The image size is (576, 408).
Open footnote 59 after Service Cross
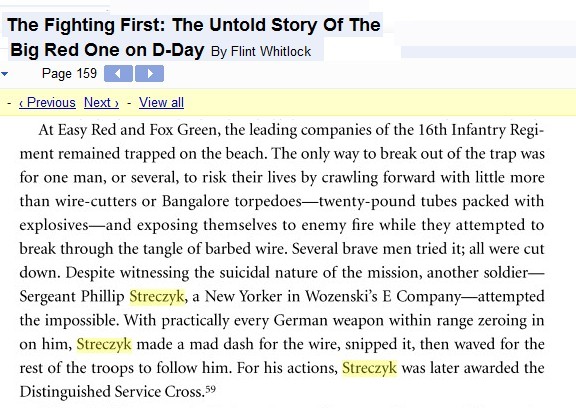pos(210,389)
